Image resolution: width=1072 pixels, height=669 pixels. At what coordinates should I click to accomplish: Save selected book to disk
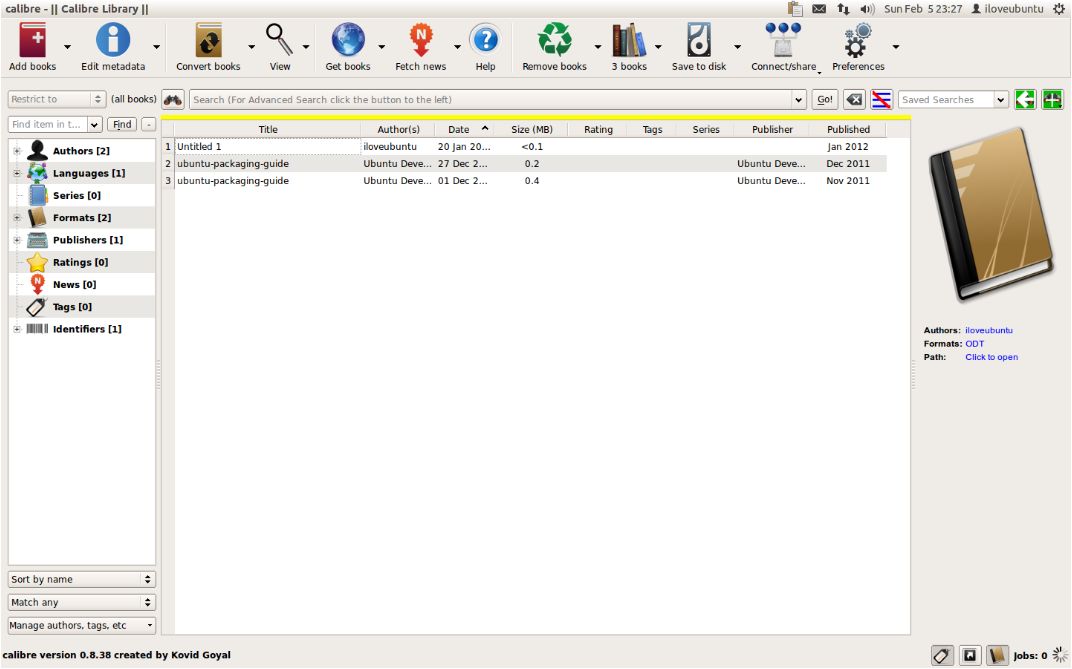699,46
